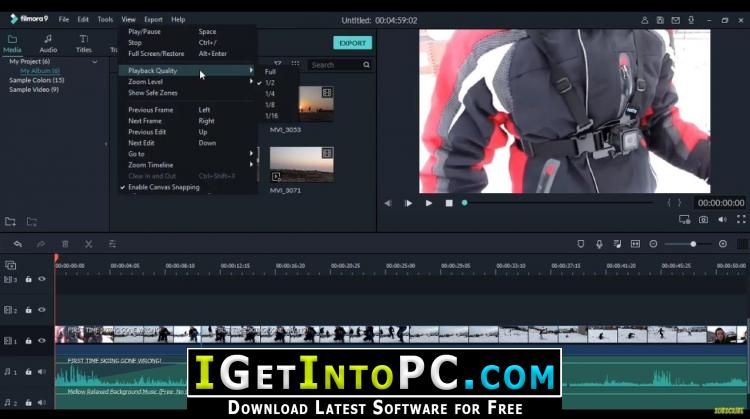The image size is (750, 419).
Task: Hide video track 3 eye icon
Action: pos(42,279)
